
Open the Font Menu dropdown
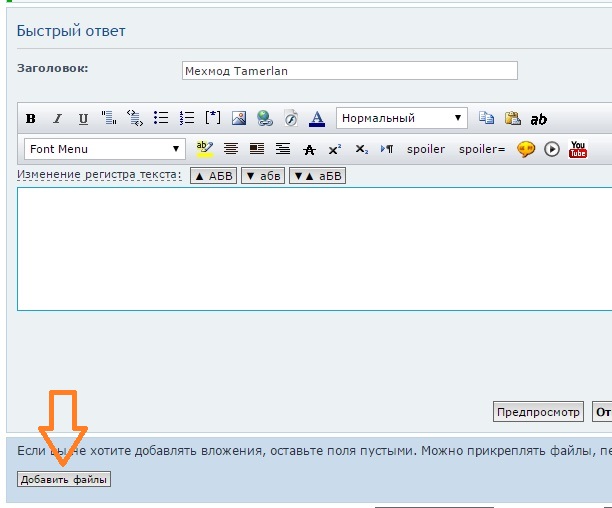pyautogui.click(x=105, y=149)
